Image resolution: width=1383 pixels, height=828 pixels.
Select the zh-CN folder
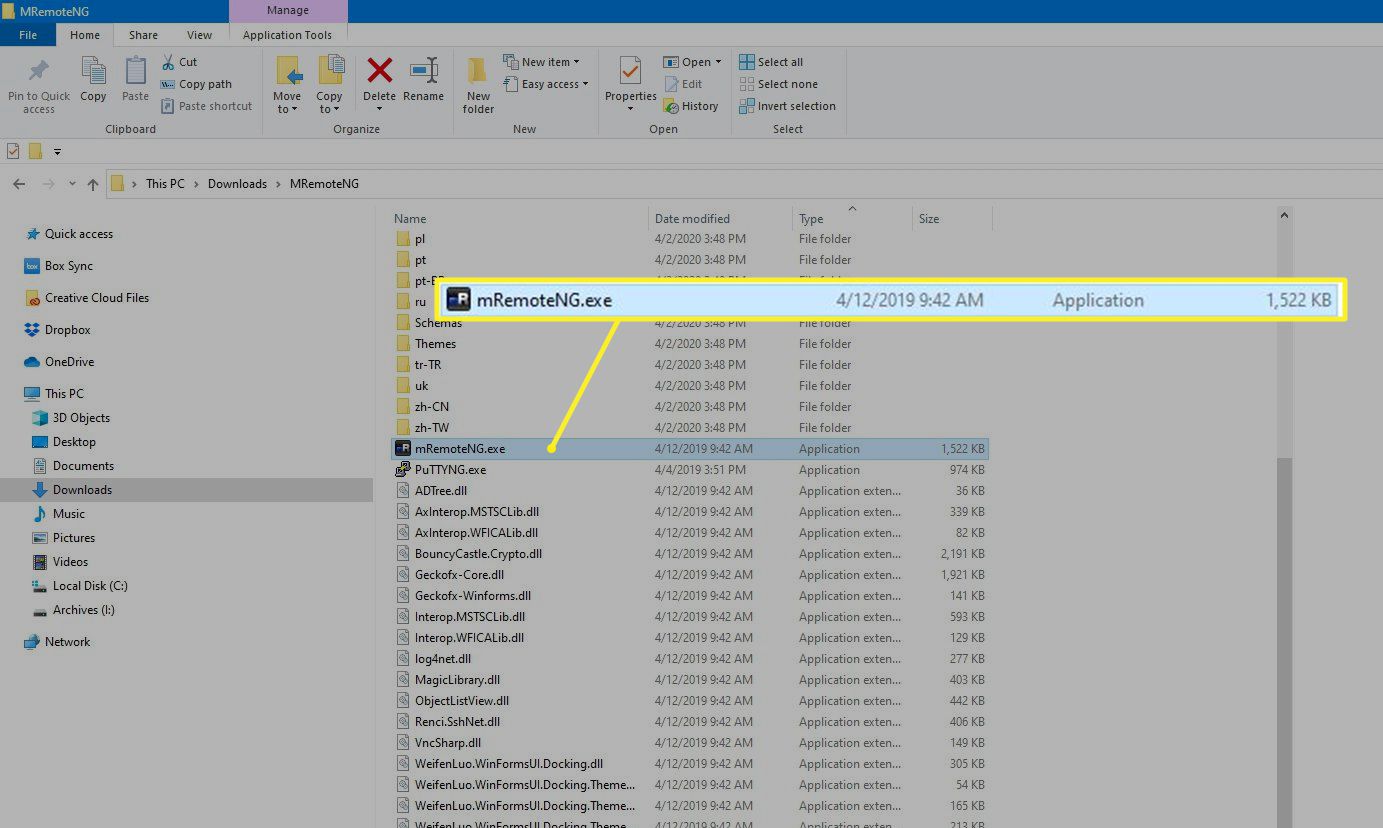[431, 407]
